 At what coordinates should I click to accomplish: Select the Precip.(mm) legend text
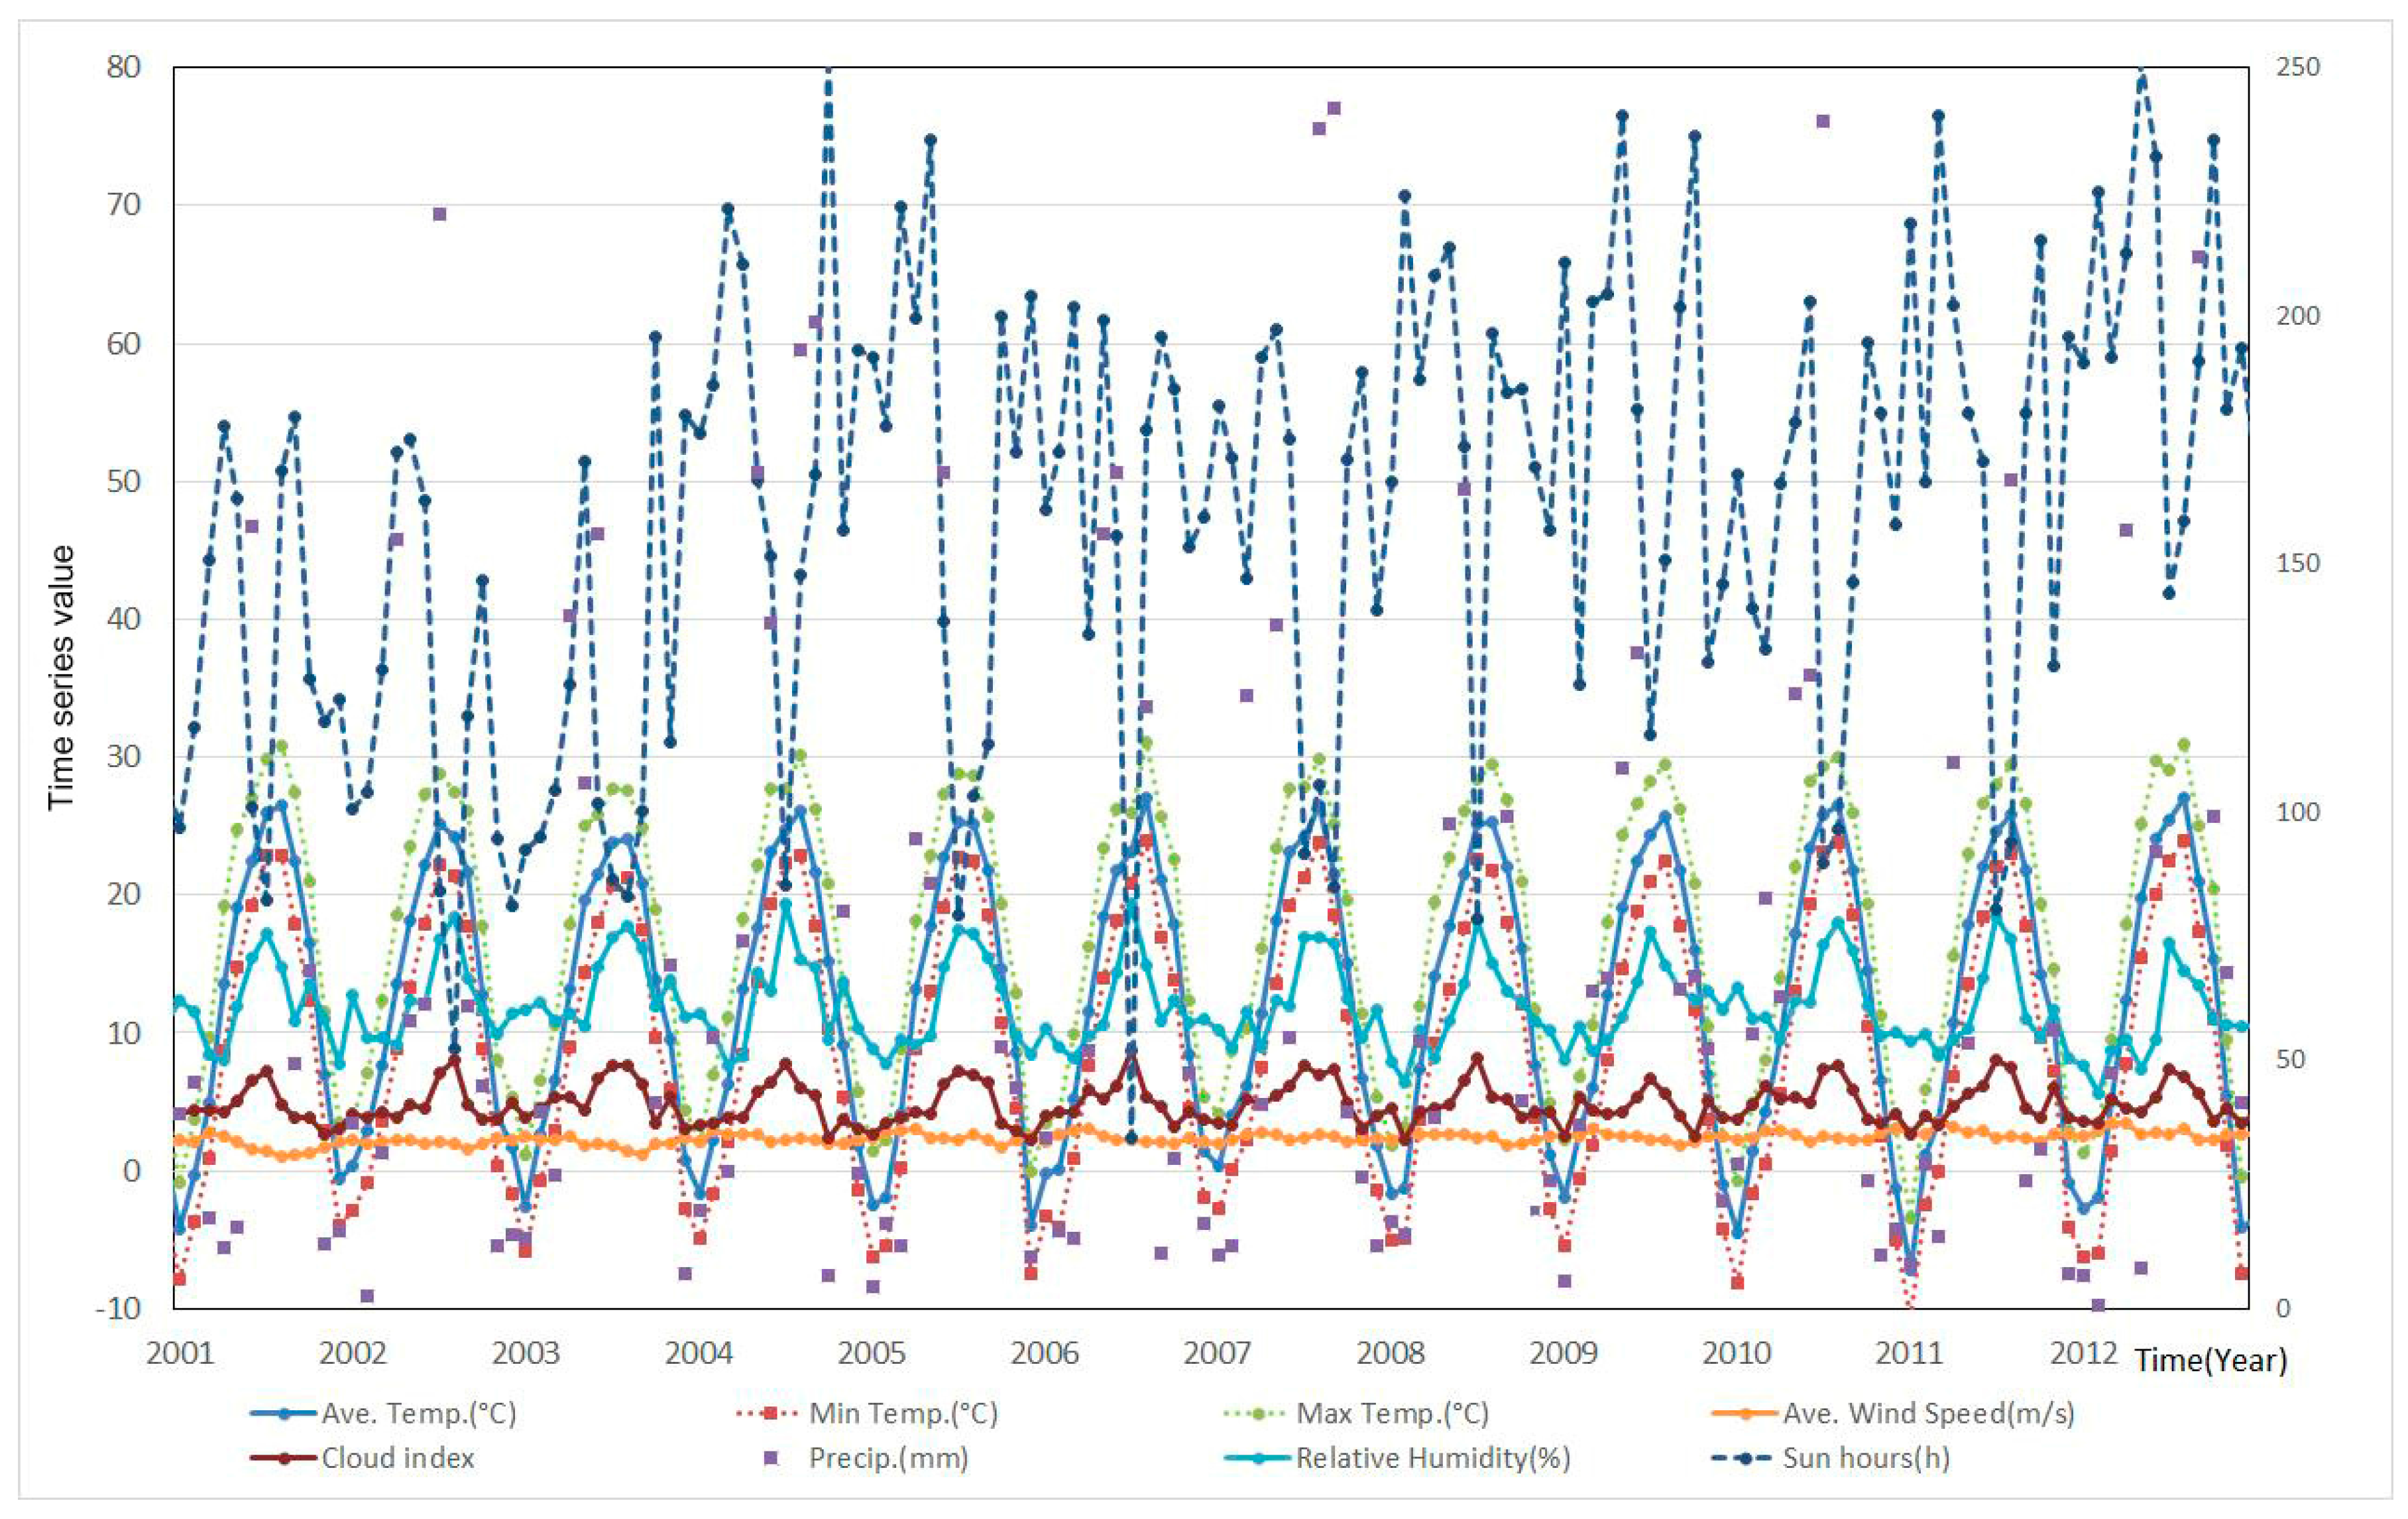coord(888,1459)
